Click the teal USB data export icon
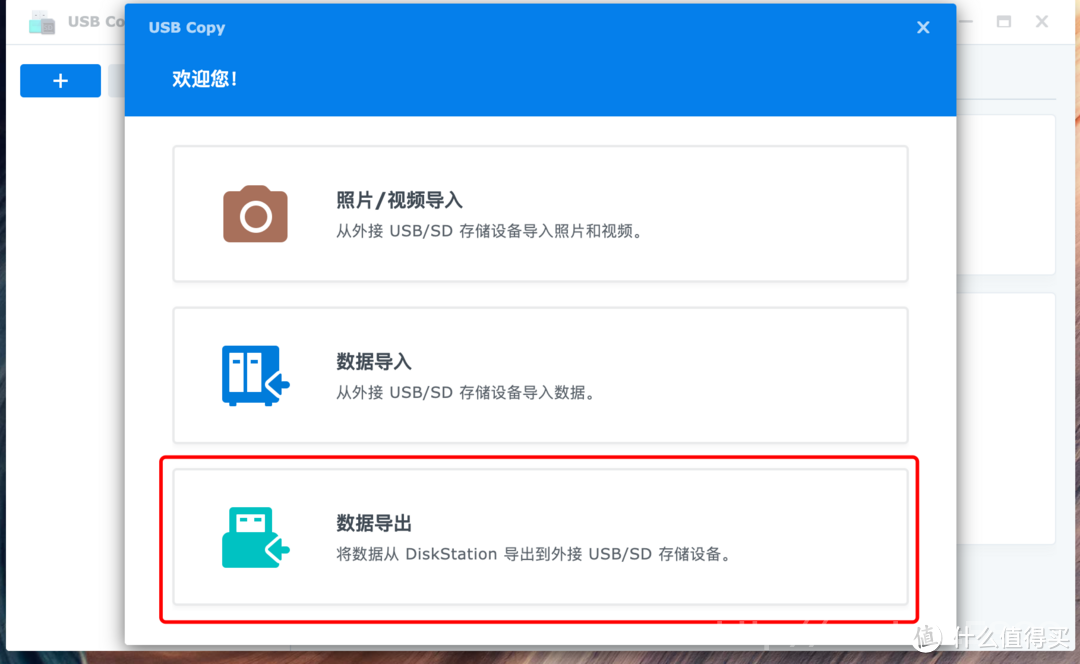 pyautogui.click(x=256, y=537)
